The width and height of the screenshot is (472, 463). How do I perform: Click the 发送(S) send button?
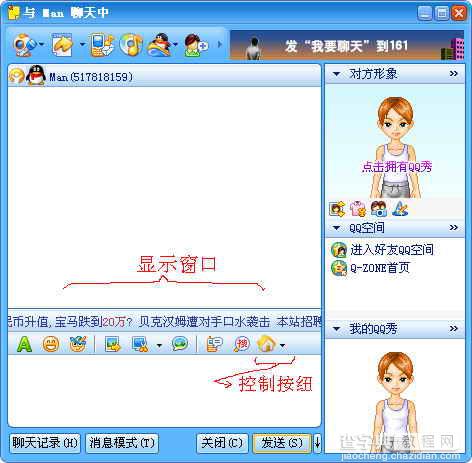pyautogui.click(x=282, y=443)
